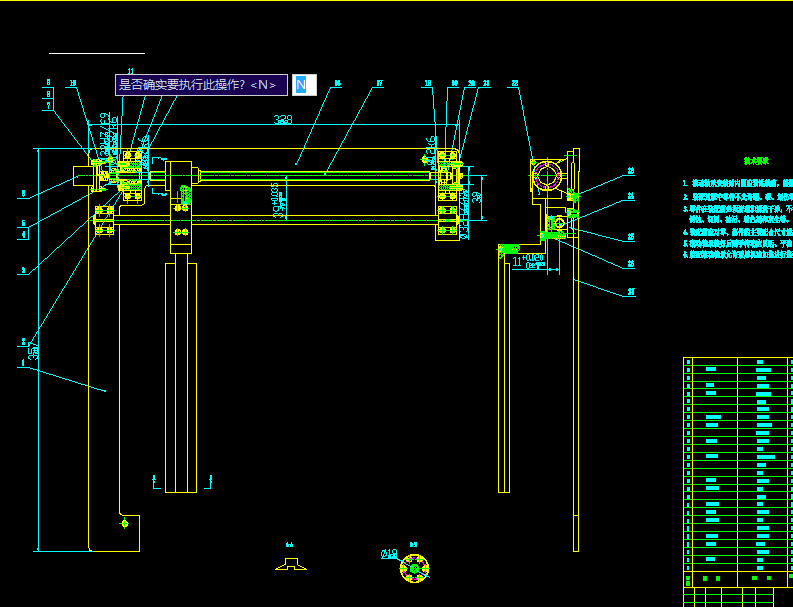793x607 pixels.
Task: Select the 11 toleranced dimension in side view
Action: point(528,261)
